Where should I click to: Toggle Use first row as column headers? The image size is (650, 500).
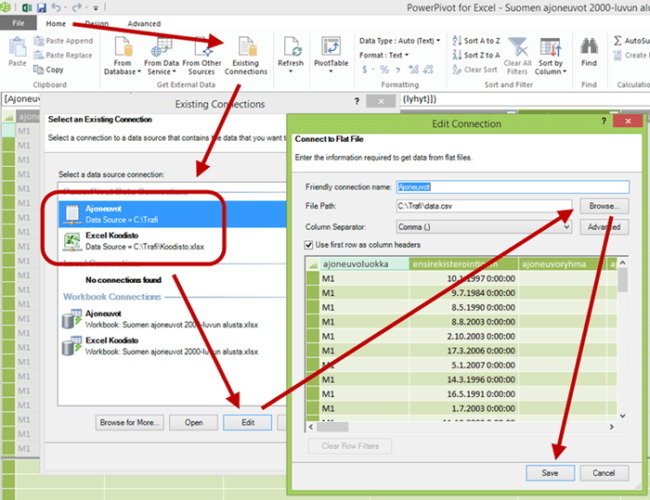coord(310,245)
